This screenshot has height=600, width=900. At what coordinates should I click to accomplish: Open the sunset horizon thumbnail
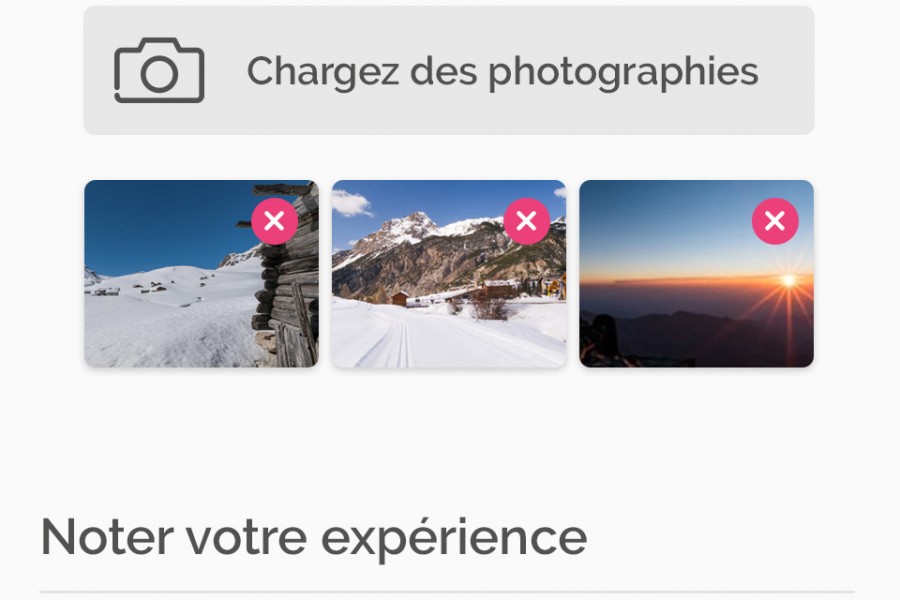point(680,260)
